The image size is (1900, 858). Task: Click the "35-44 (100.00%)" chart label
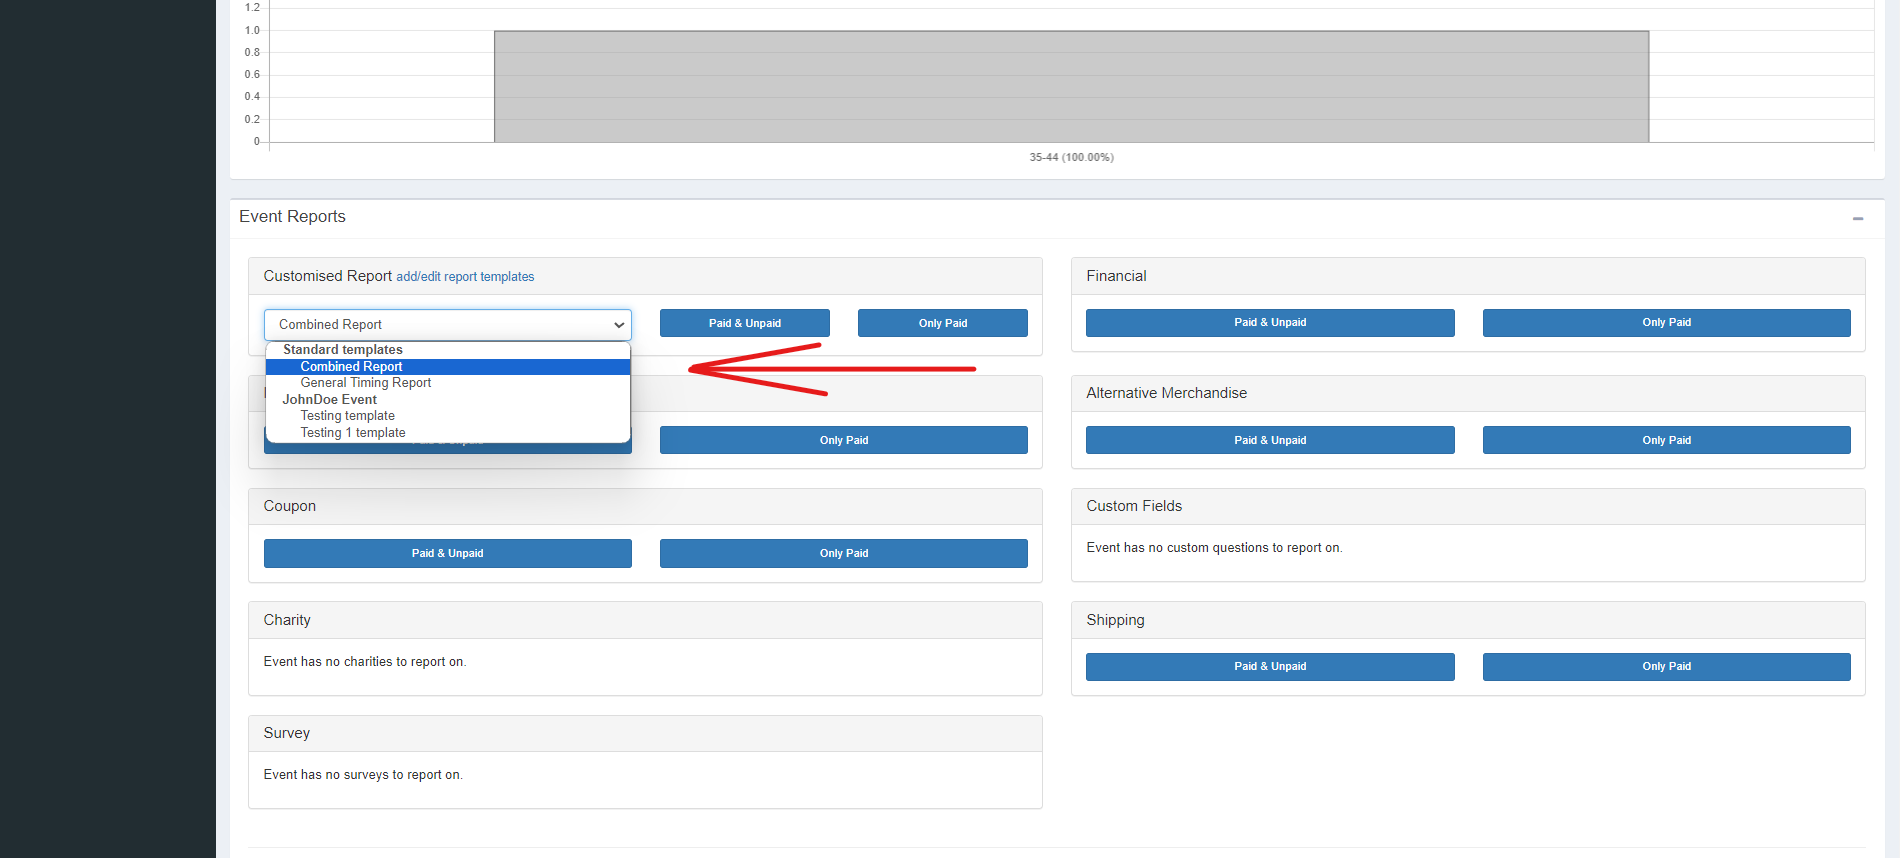1071,157
